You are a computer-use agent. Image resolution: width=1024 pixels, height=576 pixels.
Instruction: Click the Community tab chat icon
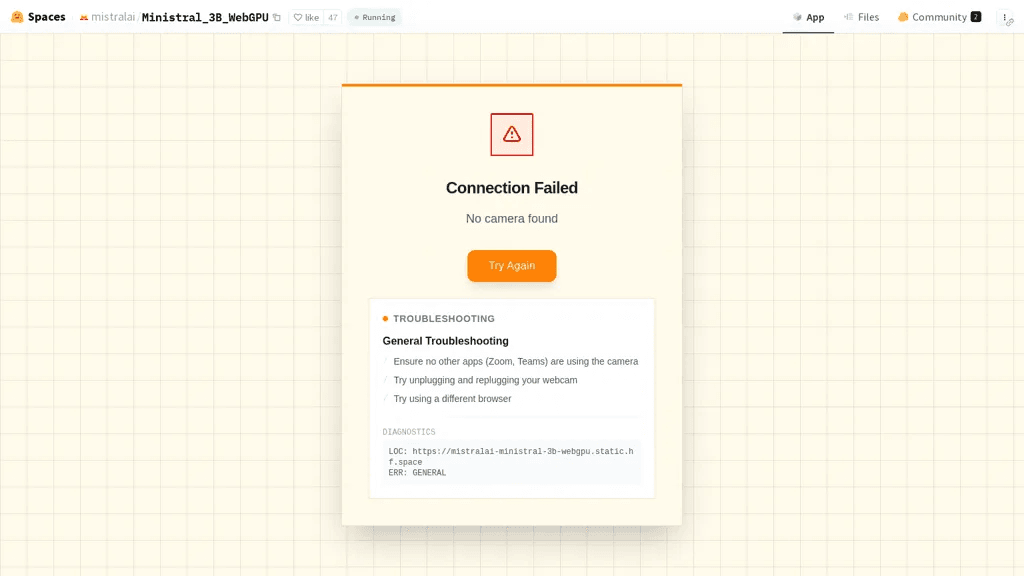click(x=903, y=17)
